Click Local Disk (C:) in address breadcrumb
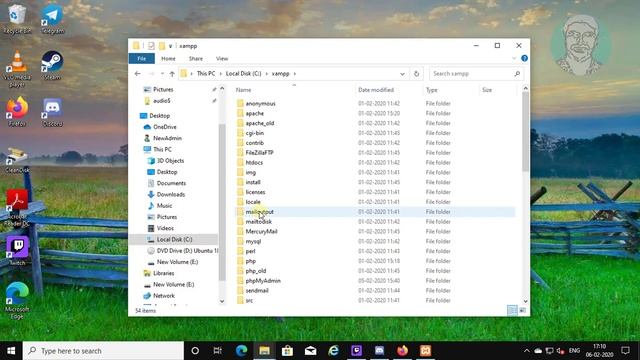This screenshot has width=640, height=360. click(x=243, y=74)
